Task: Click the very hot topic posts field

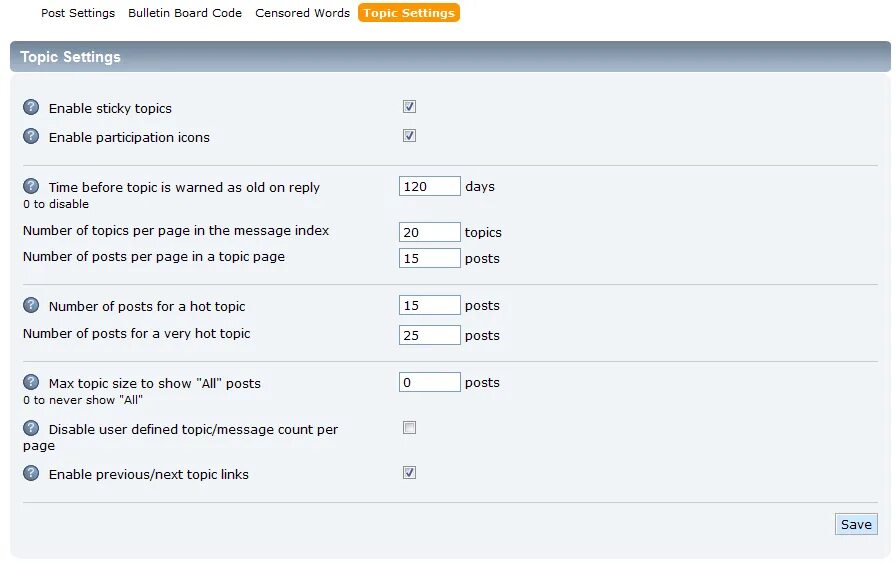Action: (429, 335)
